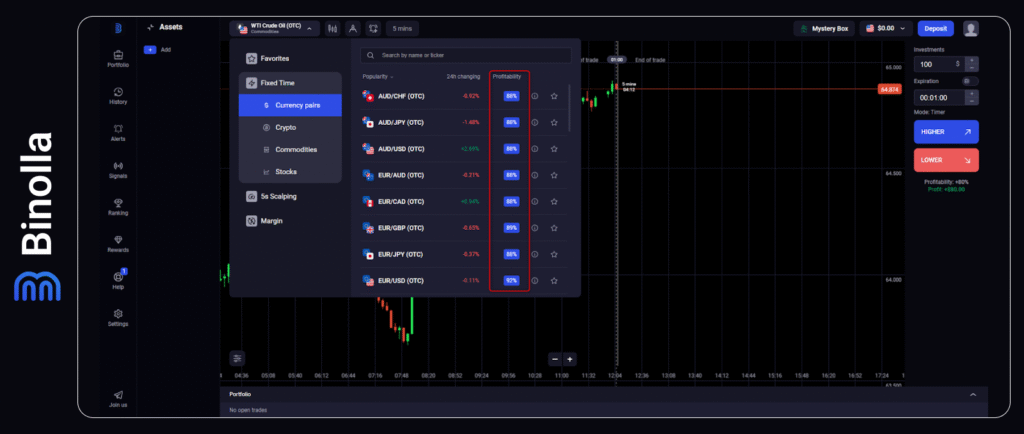Open the user profile avatar
This screenshot has width=1024, height=434.
tap(970, 29)
